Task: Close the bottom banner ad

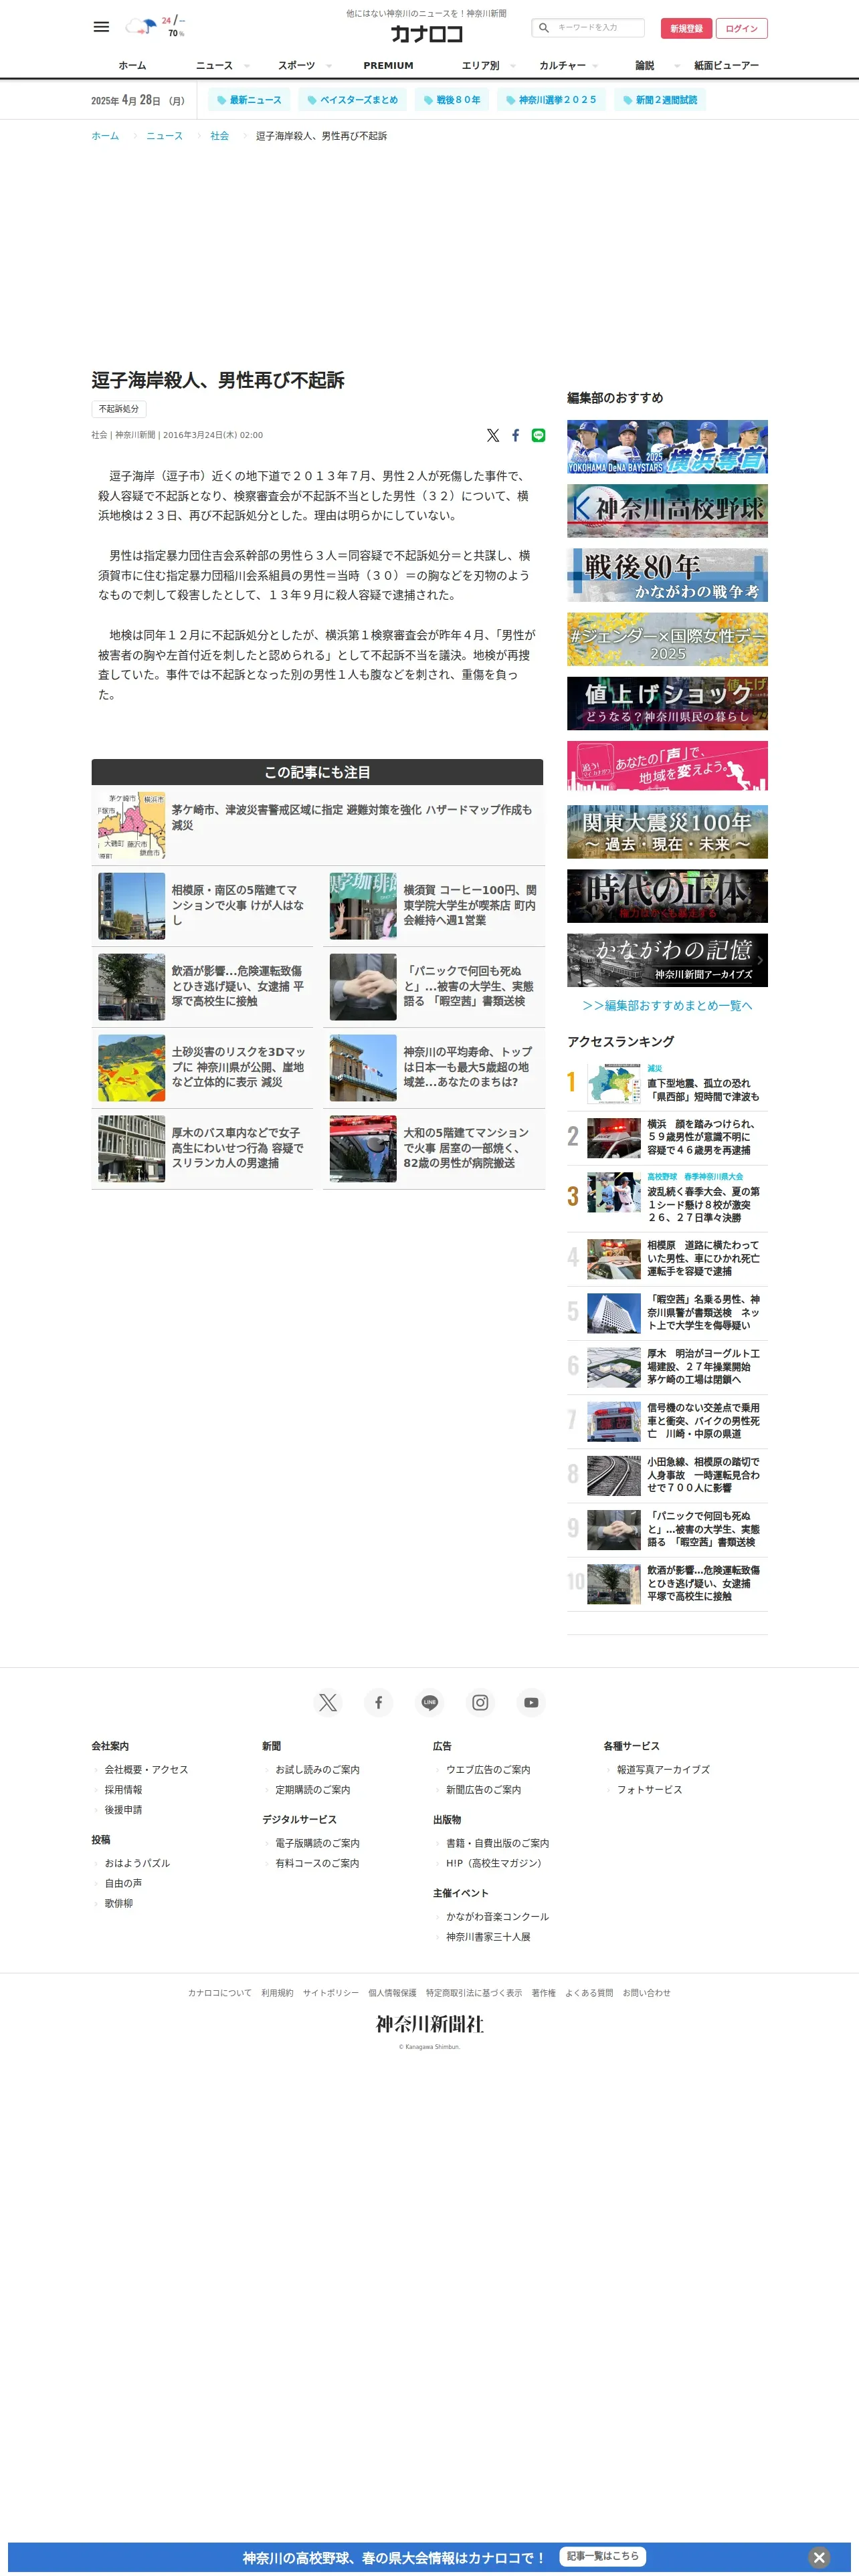Action: (819, 2557)
